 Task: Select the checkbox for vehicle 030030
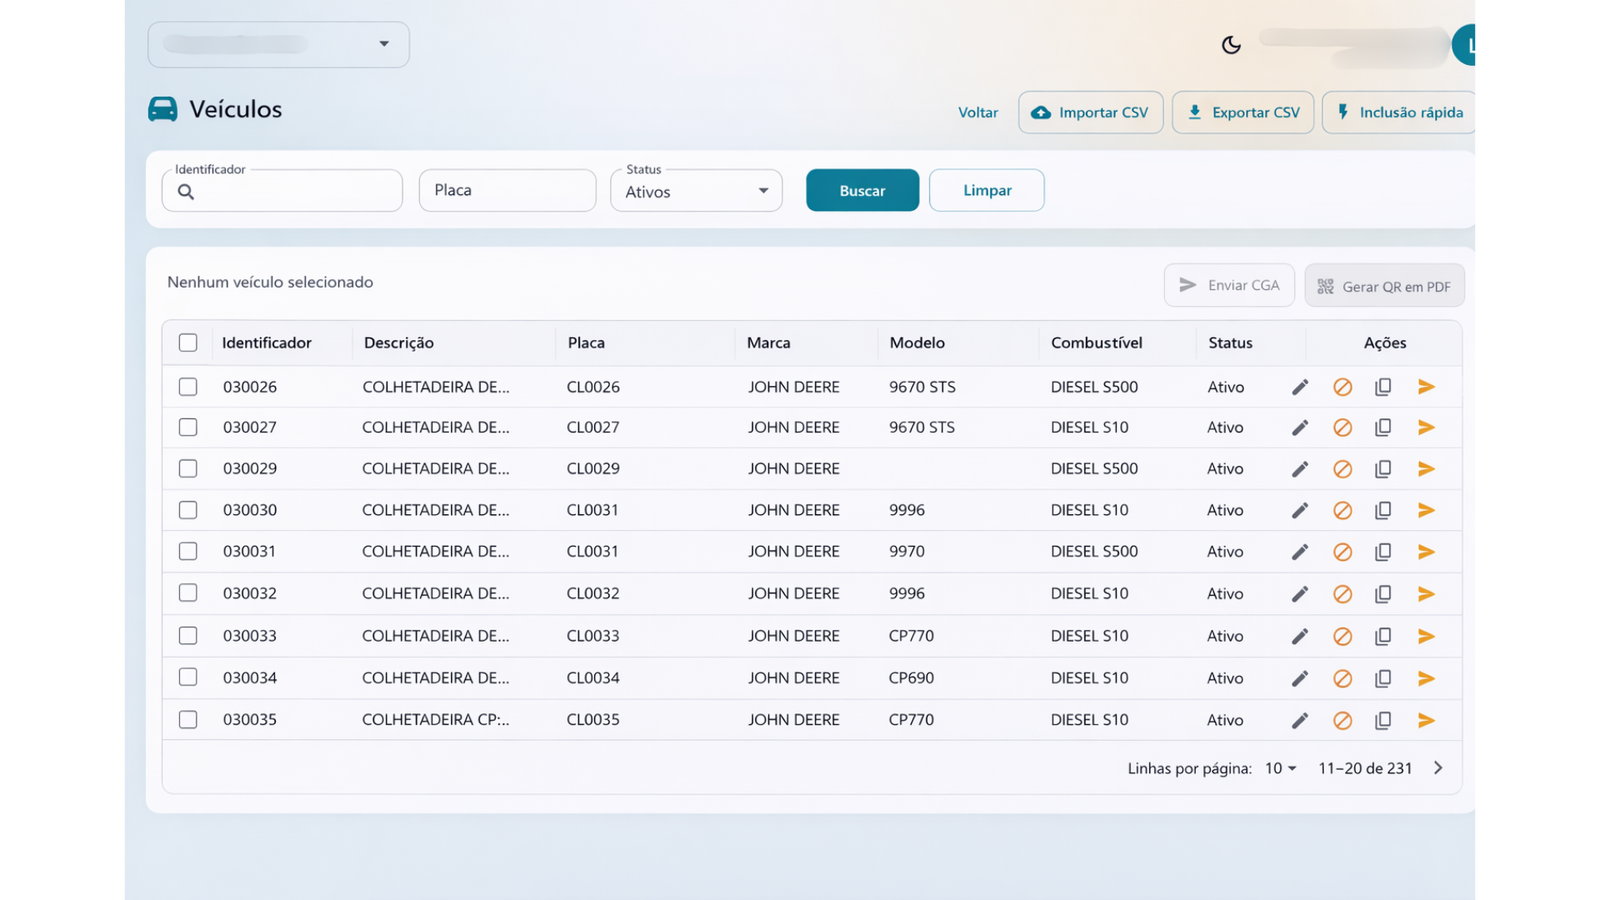point(188,510)
